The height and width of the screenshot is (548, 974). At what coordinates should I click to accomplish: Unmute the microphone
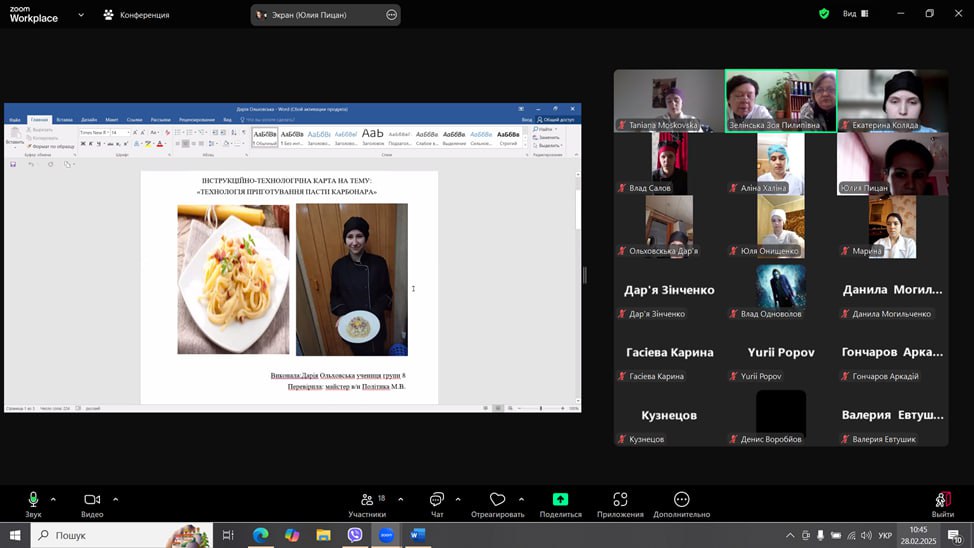[33, 500]
